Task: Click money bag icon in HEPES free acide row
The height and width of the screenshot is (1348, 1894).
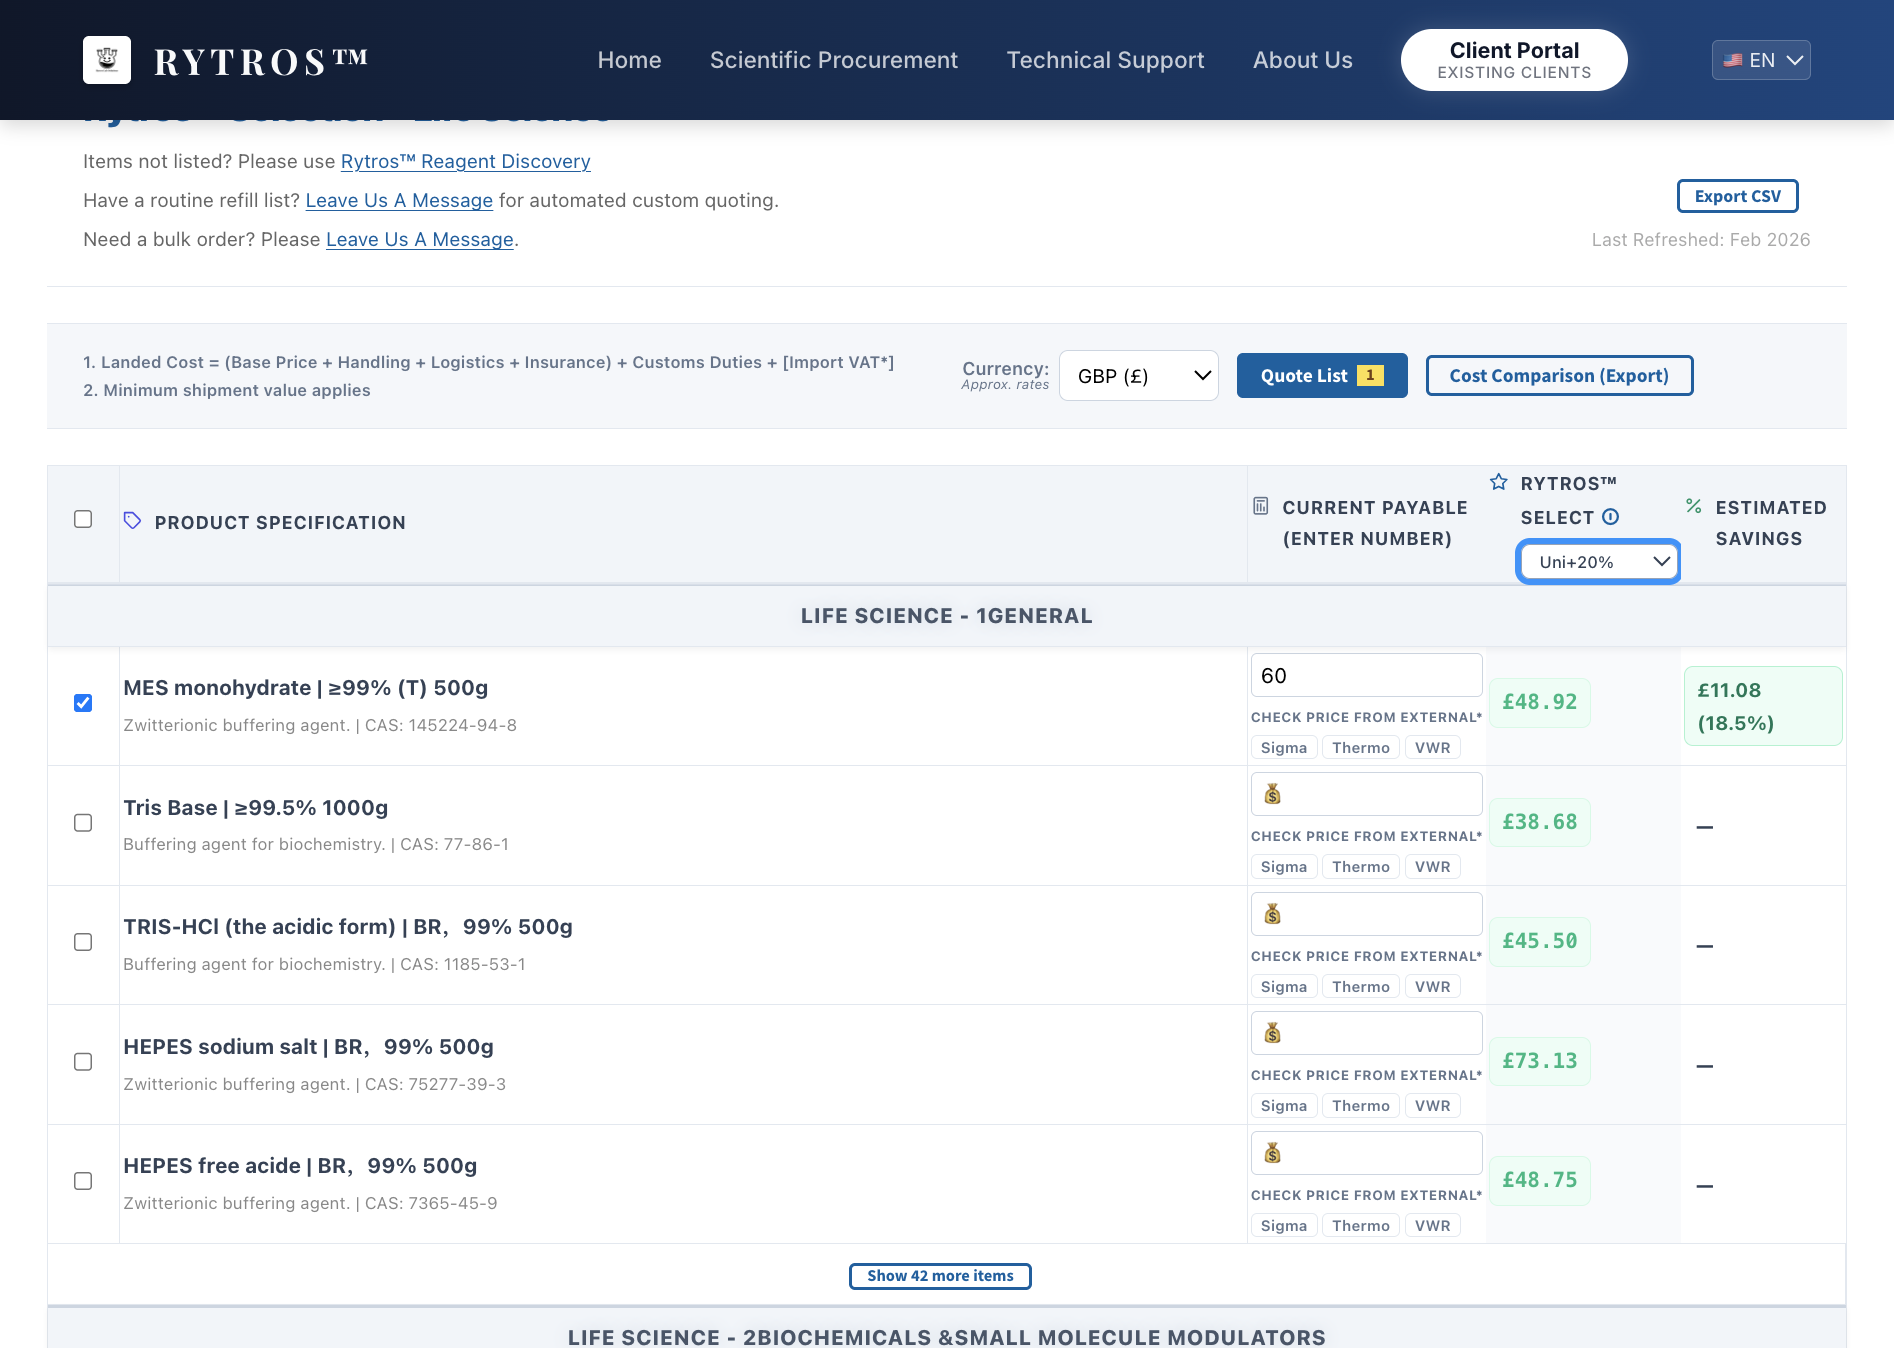Action: pyautogui.click(x=1272, y=1153)
